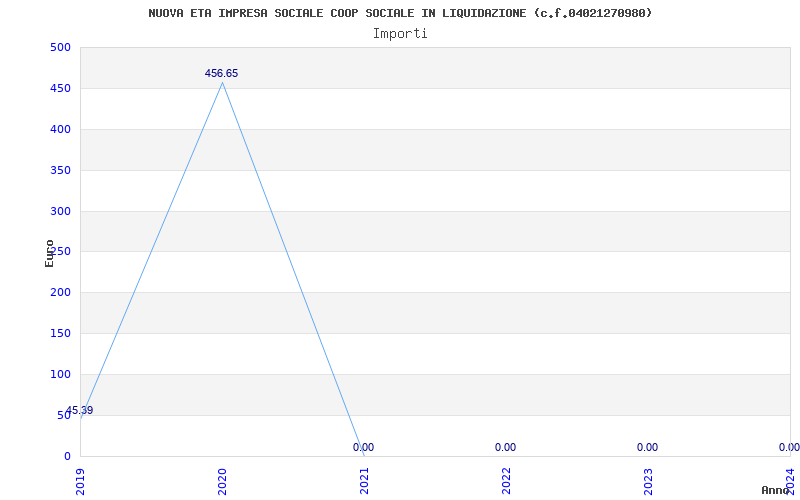Click the 0.00 label above 2024
The height and width of the screenshot is (500, 800).
[x=789, y=447]
